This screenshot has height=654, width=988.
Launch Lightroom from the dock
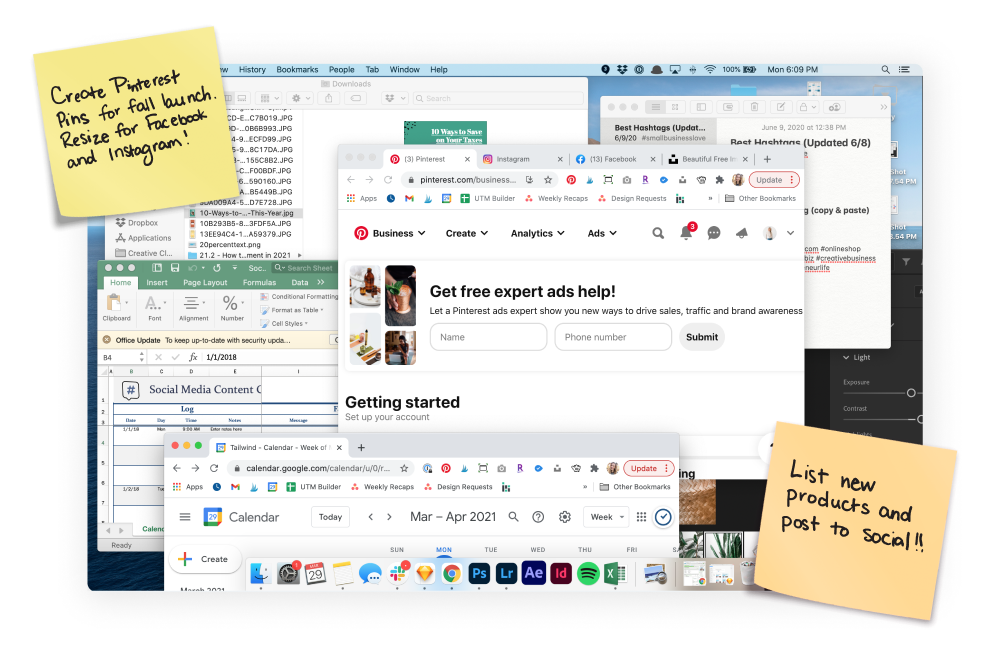click(507, 573)
